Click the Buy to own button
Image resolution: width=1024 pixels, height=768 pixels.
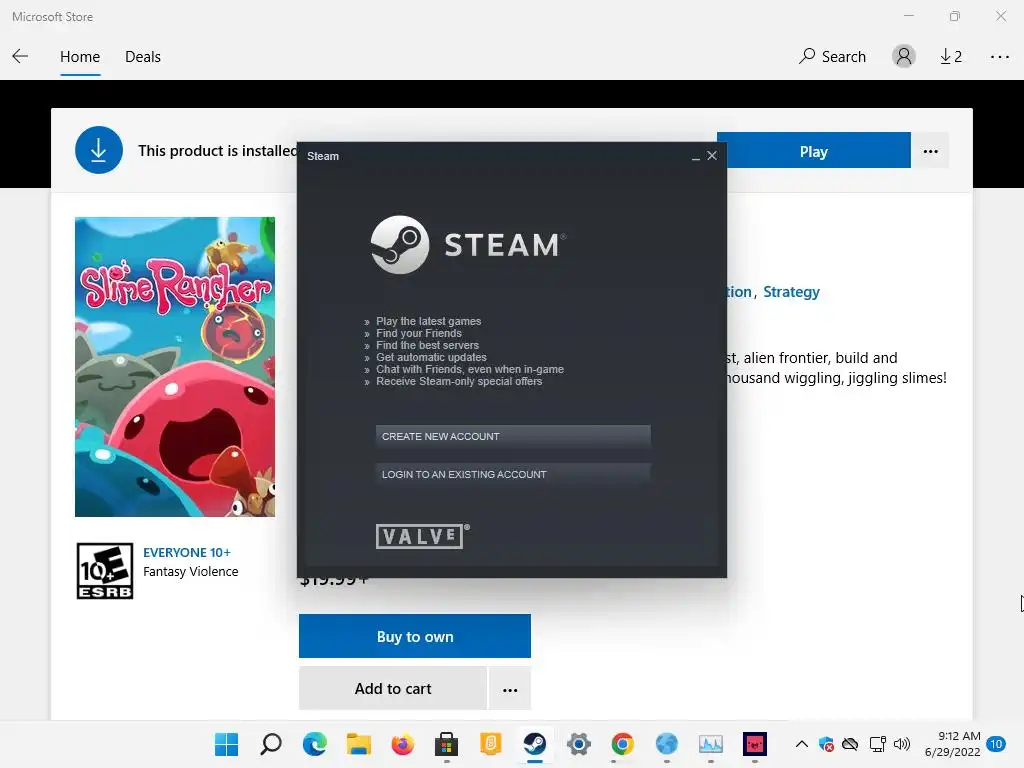coord(415,636)
